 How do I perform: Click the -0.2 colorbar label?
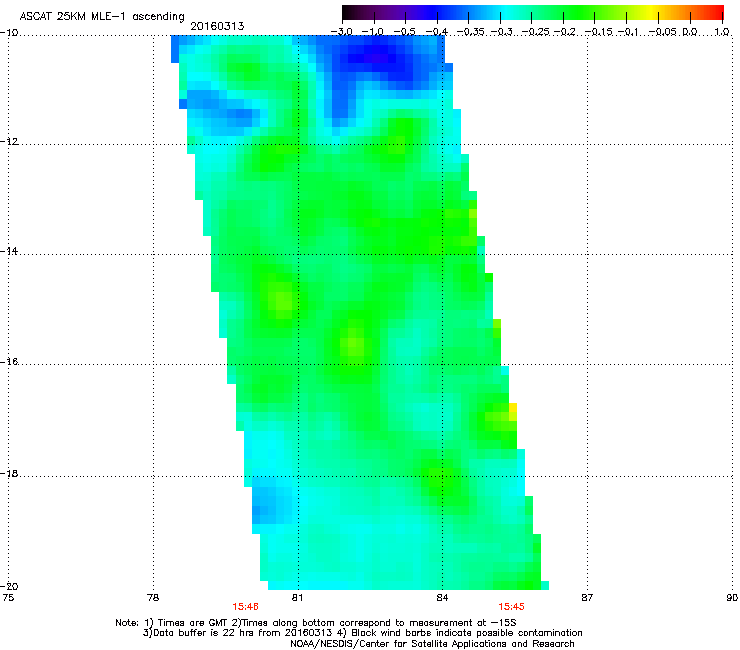click(564, 32)
